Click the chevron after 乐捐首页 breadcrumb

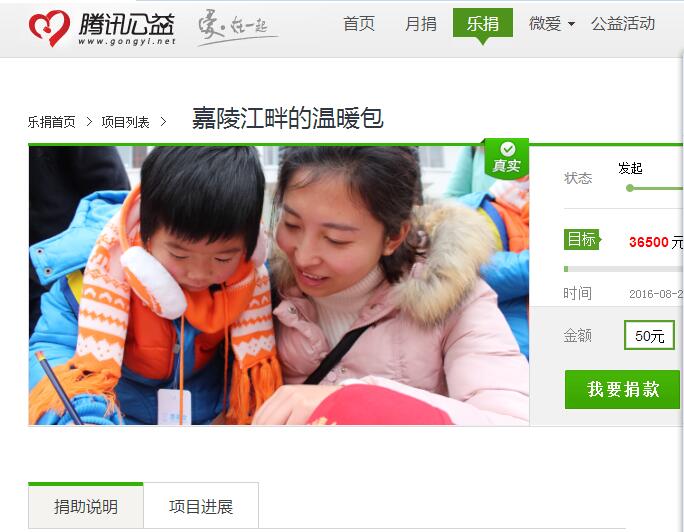(x=89, y=122)
